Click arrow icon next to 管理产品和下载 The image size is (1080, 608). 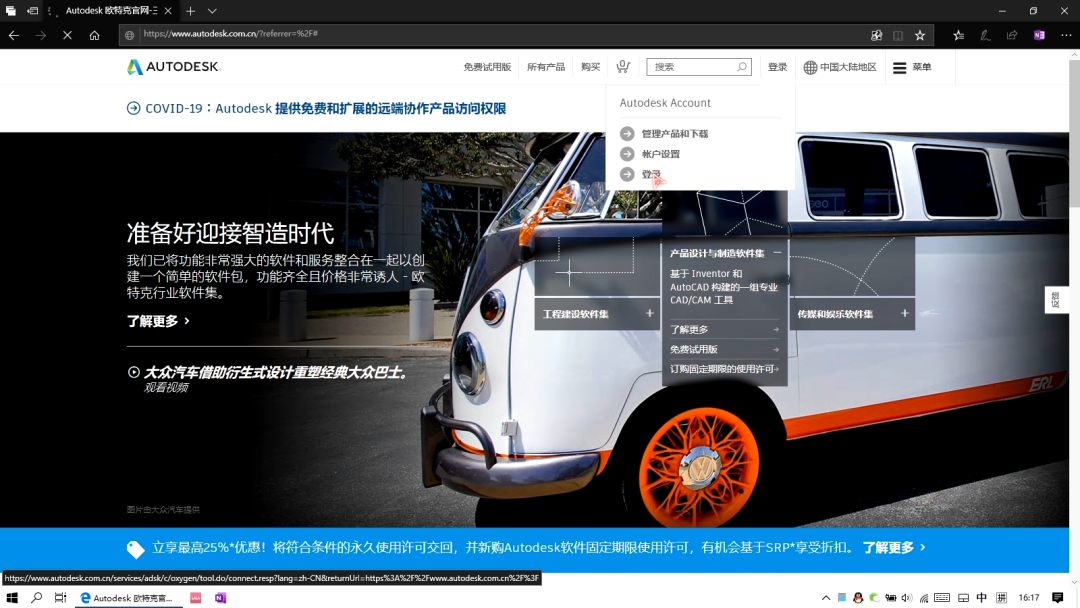(627, 134)
